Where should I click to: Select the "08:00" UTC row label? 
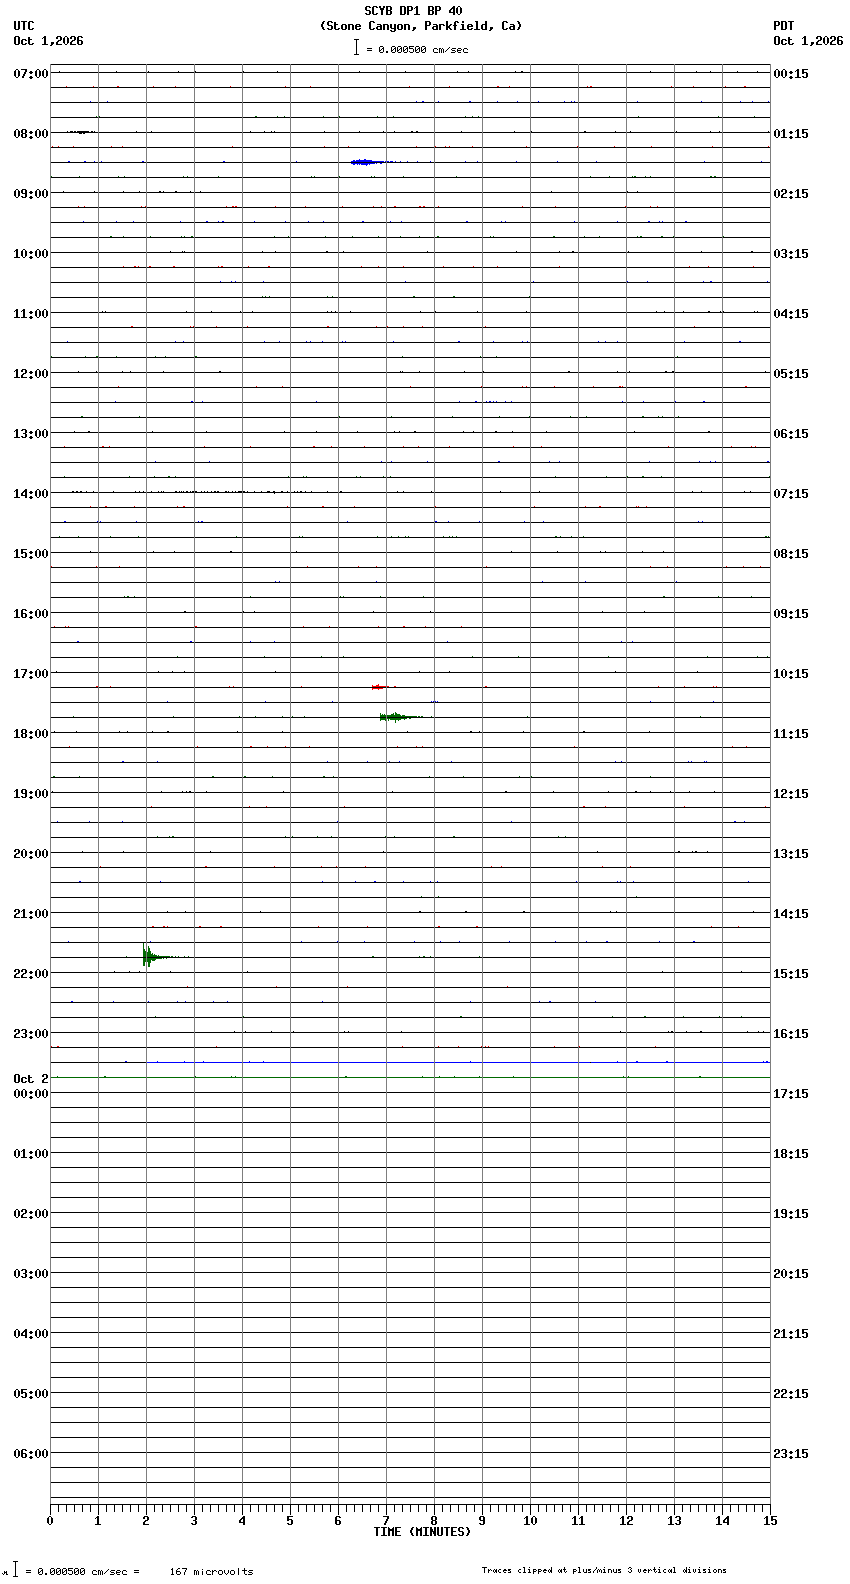pyautogui.click(x=31, y=134)
